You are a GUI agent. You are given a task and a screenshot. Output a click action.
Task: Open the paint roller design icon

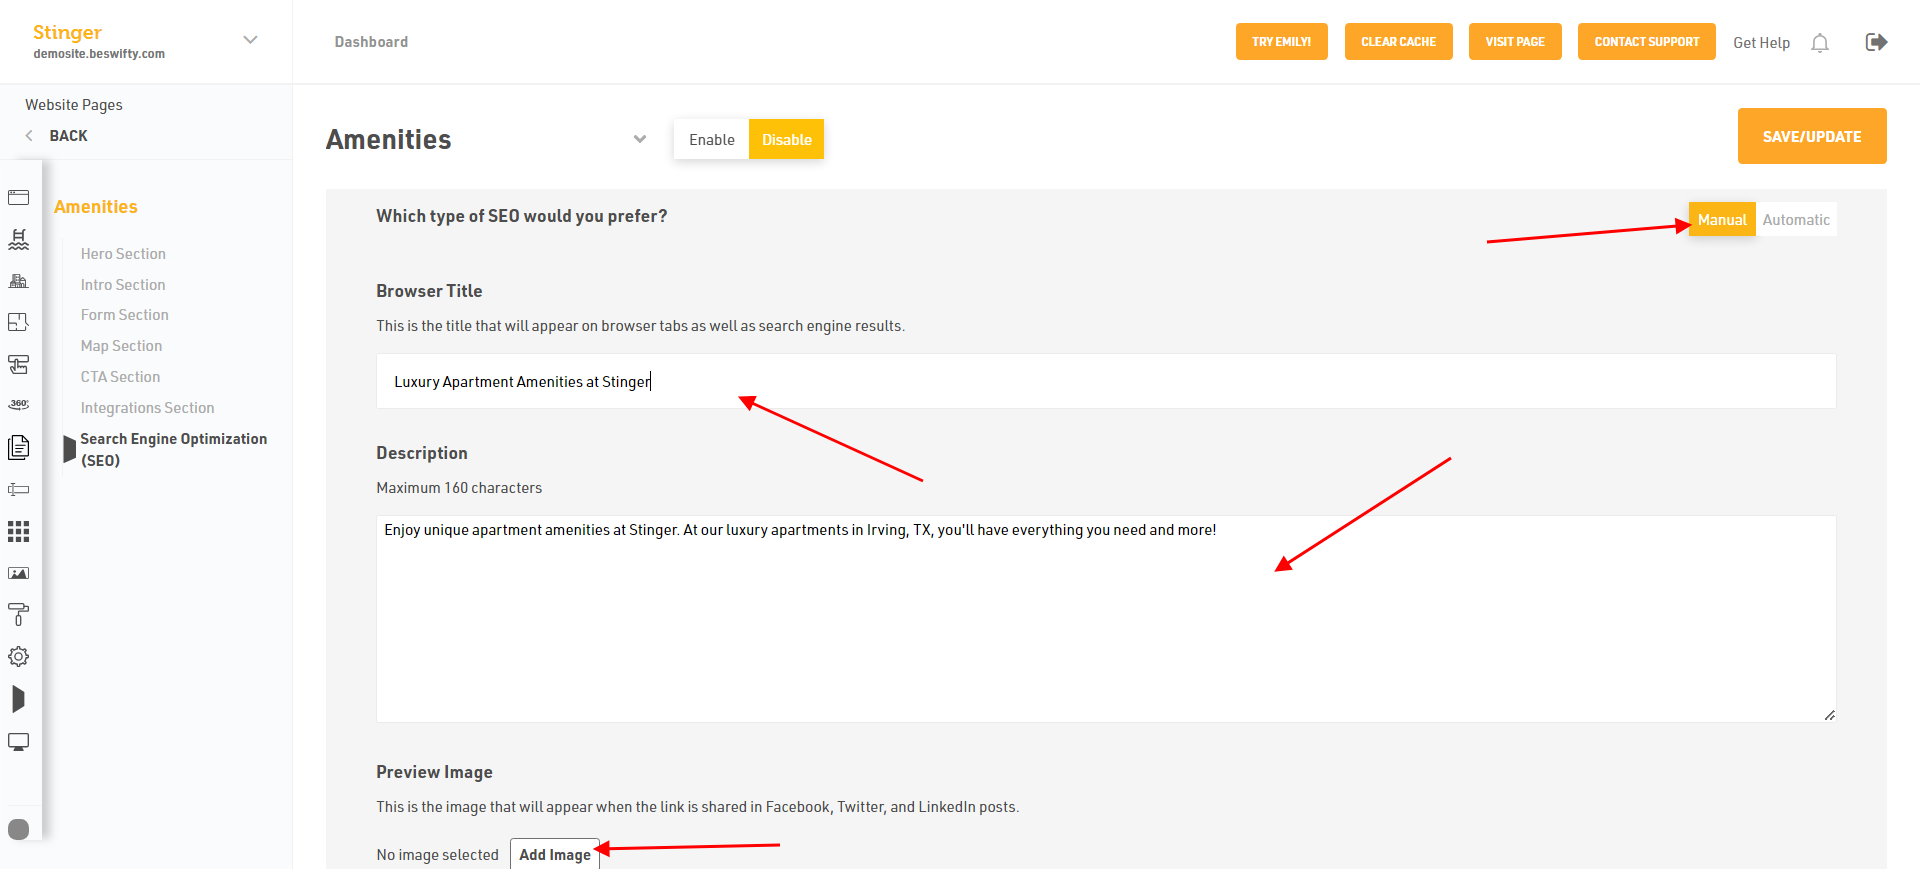coord(18,614)
